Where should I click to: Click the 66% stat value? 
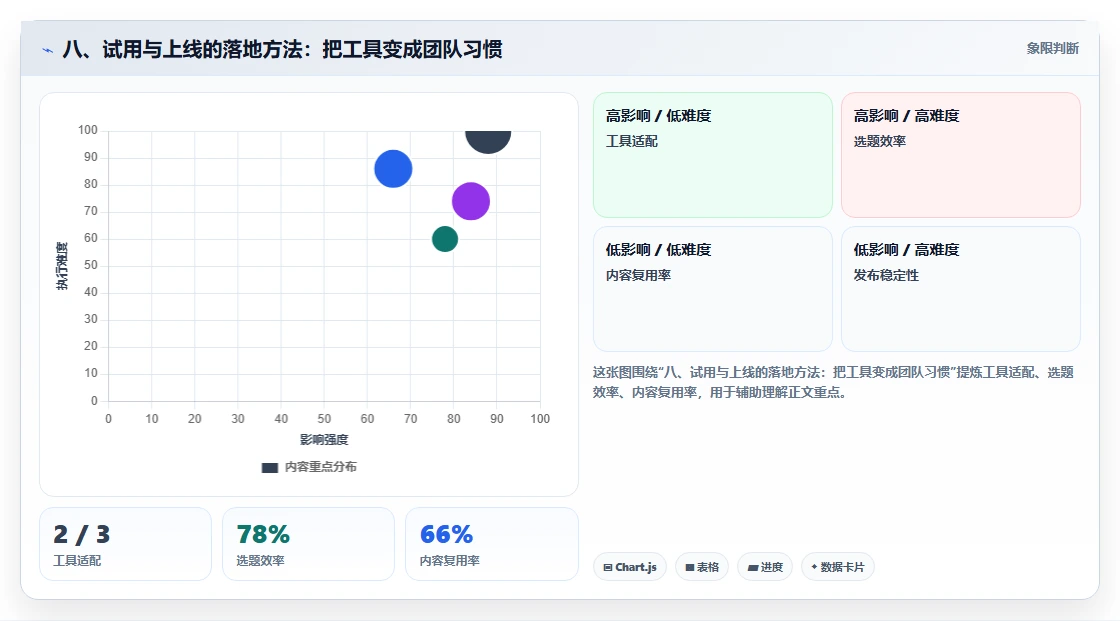point(446,535)
